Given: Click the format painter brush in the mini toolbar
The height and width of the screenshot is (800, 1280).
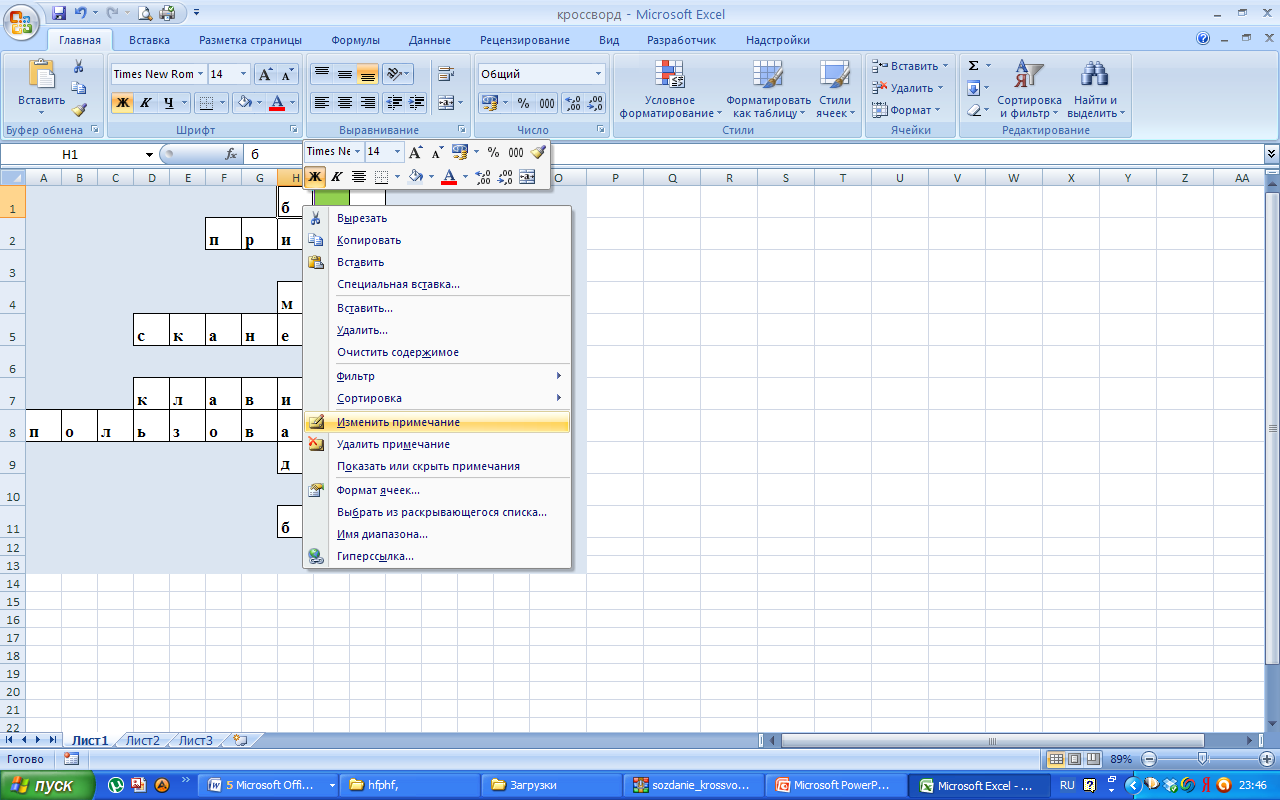Looking at the screenshot, I should [539, 152].
